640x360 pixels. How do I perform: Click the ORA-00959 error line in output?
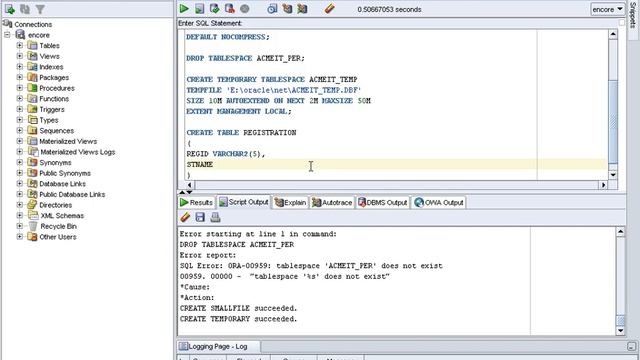[311, 265]
